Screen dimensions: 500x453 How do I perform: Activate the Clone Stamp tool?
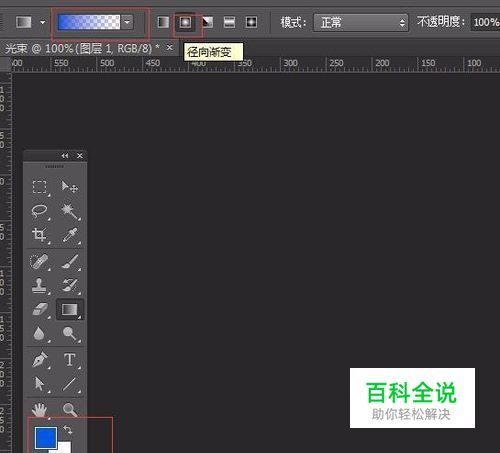coord(39,286)
